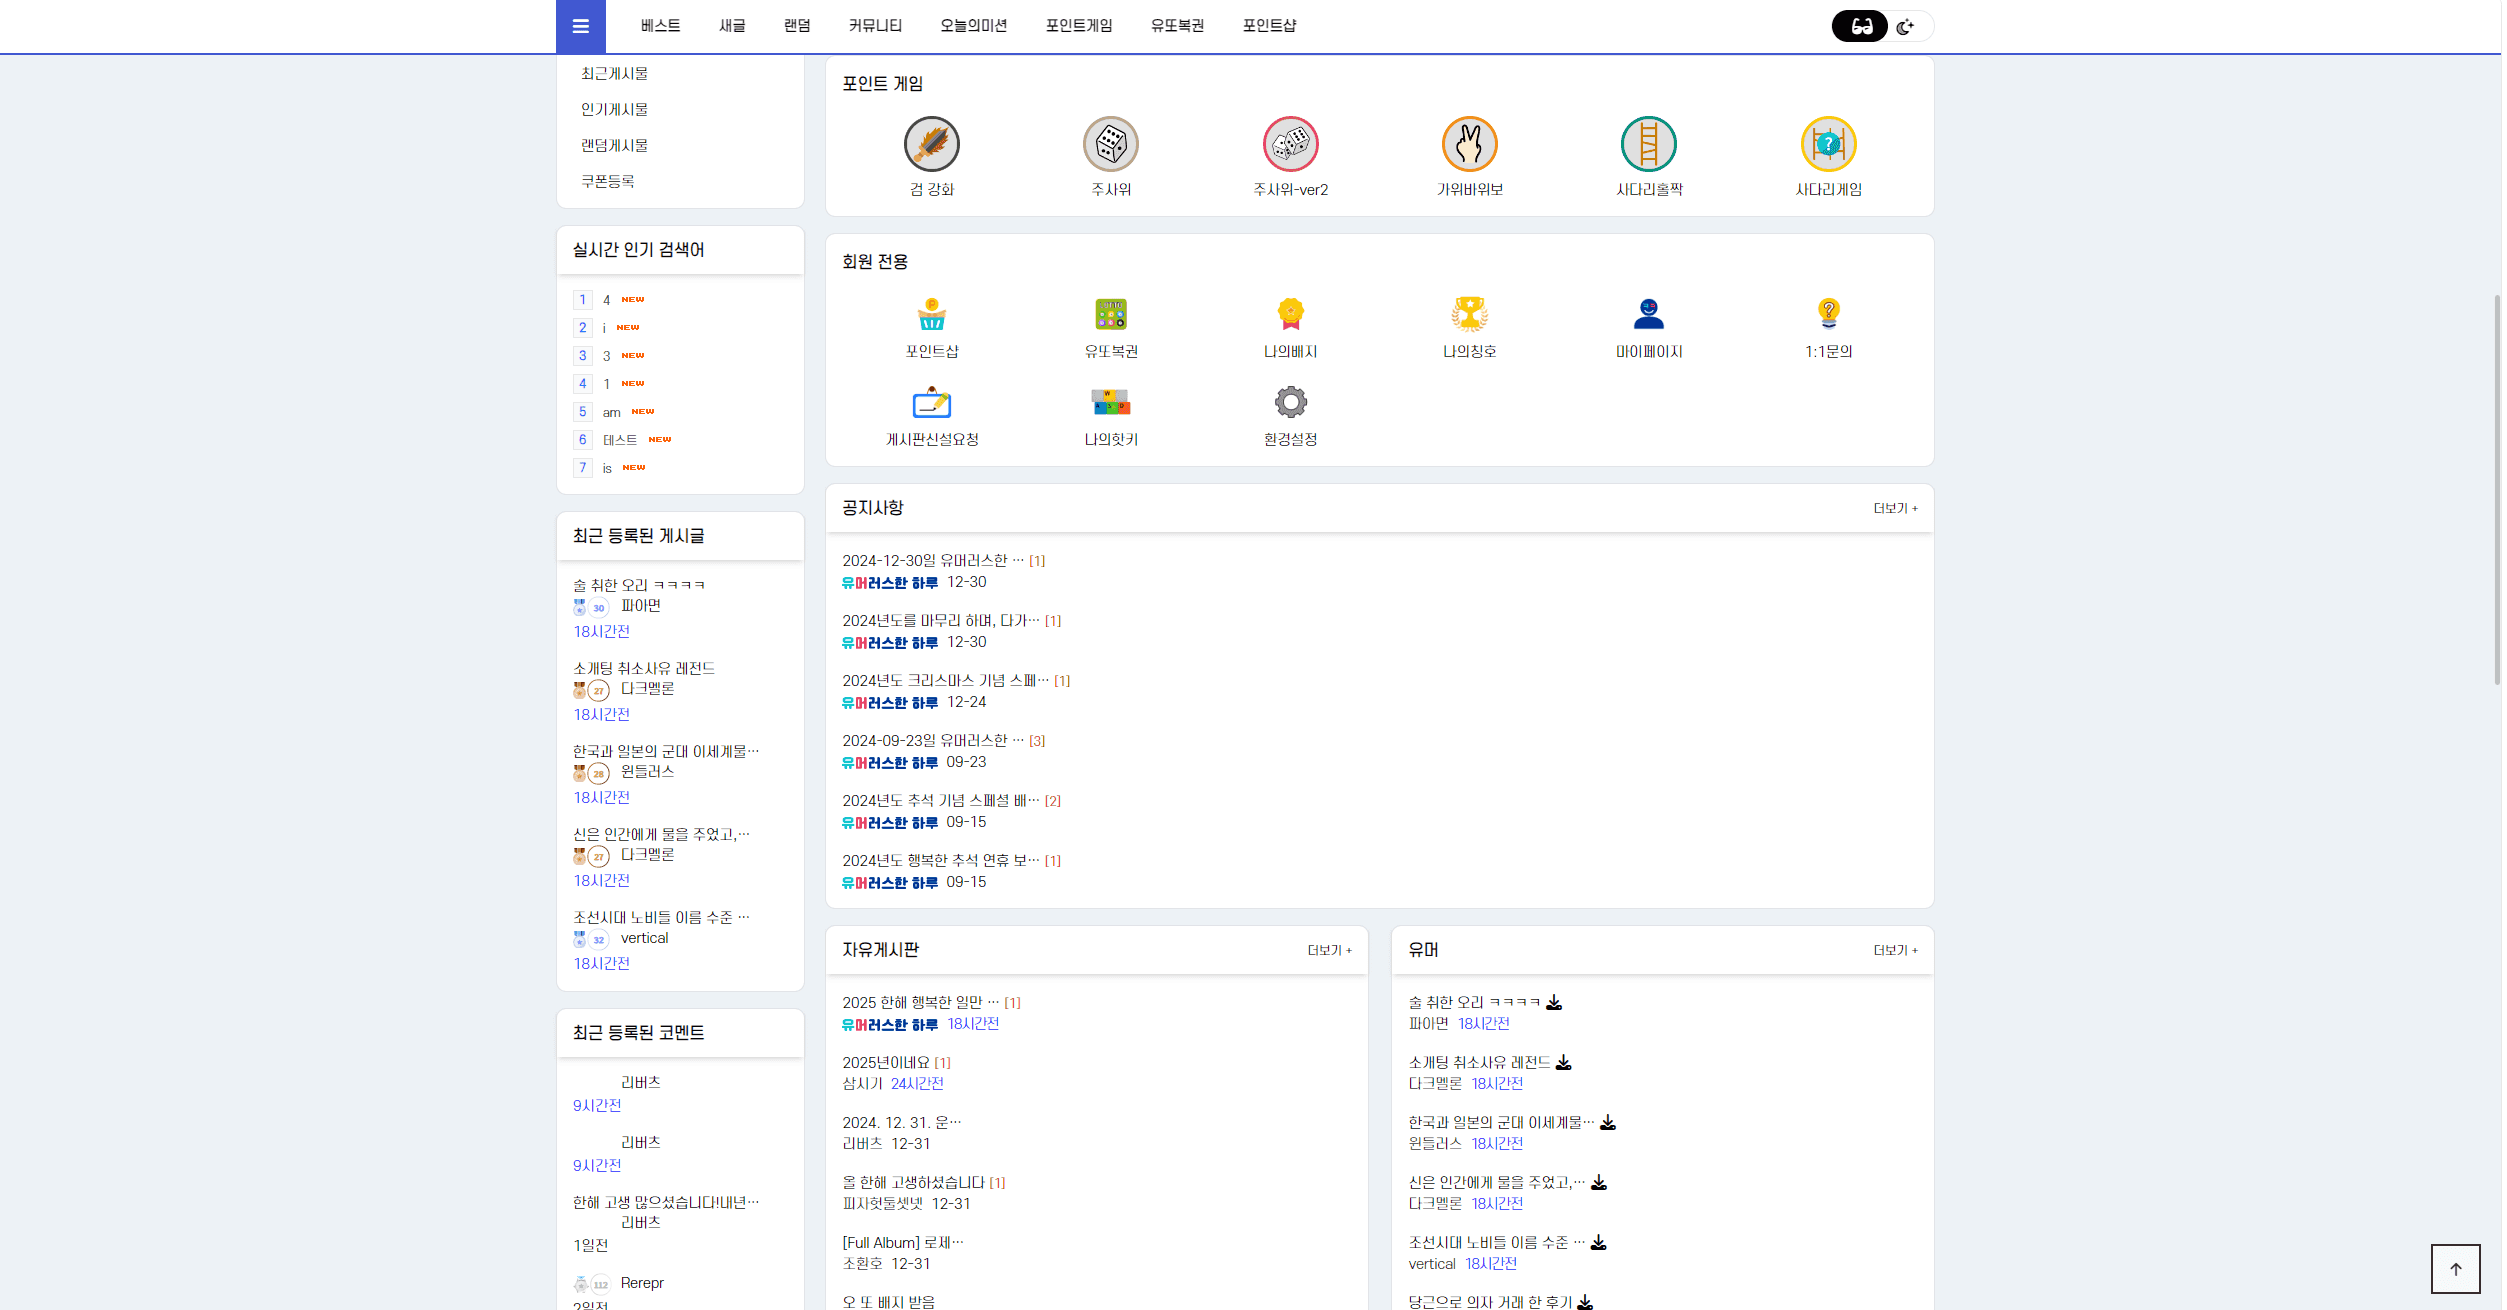
Task: Expand 자유게시판 via 더보기 +
Action: pyautogui.click(x=1329, y=951)
